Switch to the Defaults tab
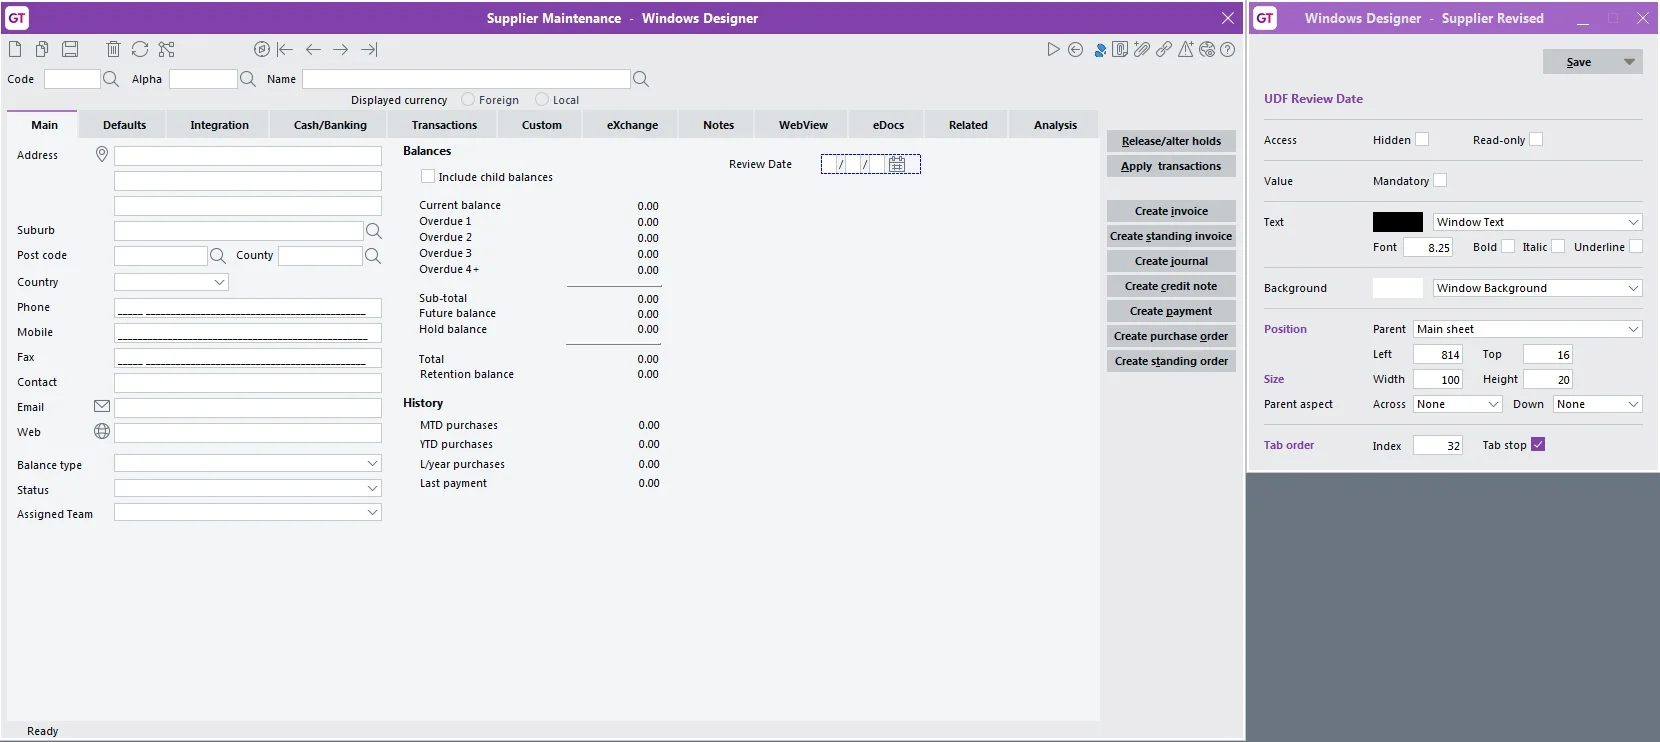1660x742 pixels. (x=124, y=125)
